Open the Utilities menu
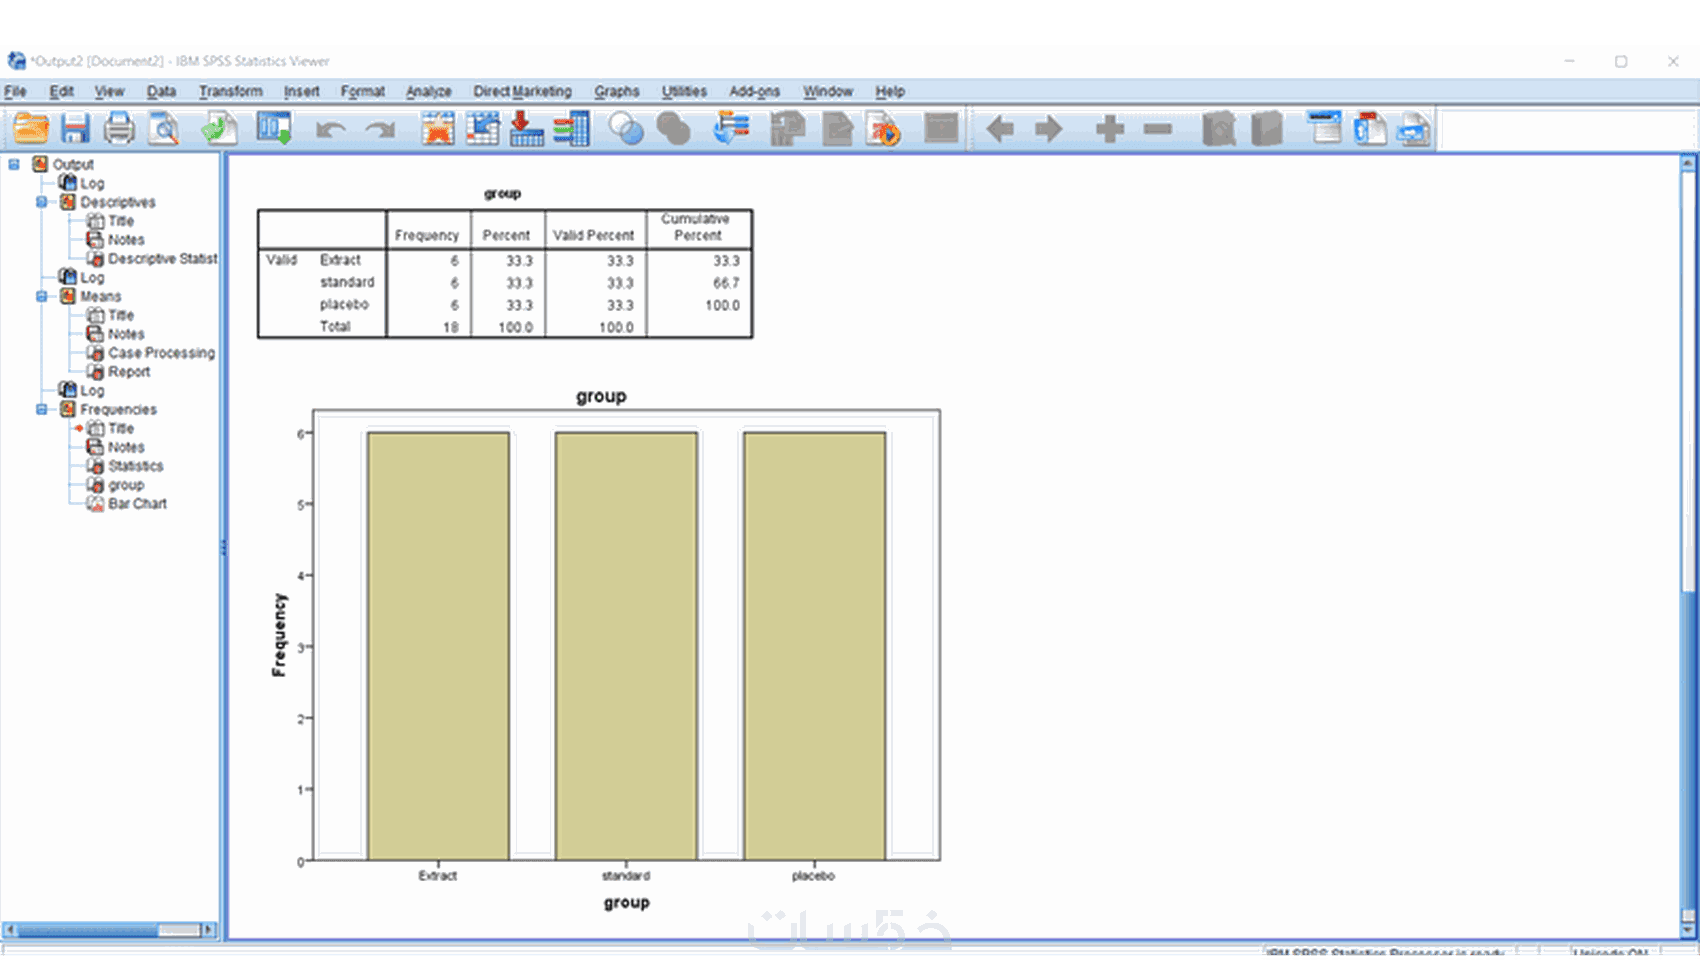Image resolution: width=1700 pixels, height=970 pixels. pos(684,91)
